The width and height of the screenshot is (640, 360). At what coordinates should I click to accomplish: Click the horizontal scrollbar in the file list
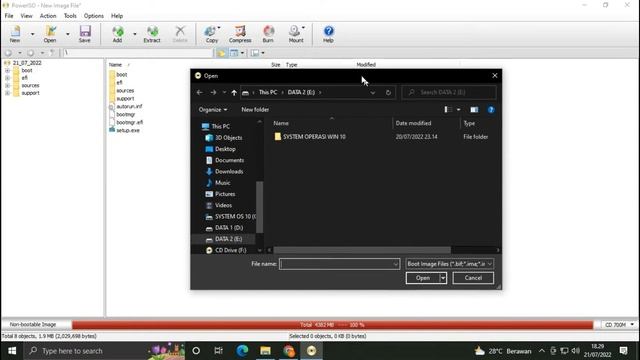point(362,250)
